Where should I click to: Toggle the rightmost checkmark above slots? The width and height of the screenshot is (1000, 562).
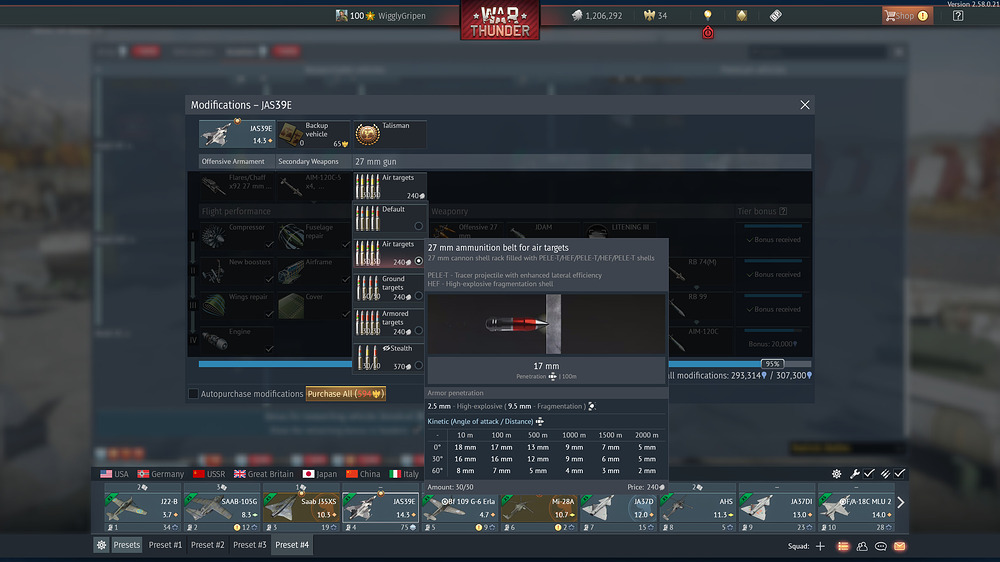[900, 473]
